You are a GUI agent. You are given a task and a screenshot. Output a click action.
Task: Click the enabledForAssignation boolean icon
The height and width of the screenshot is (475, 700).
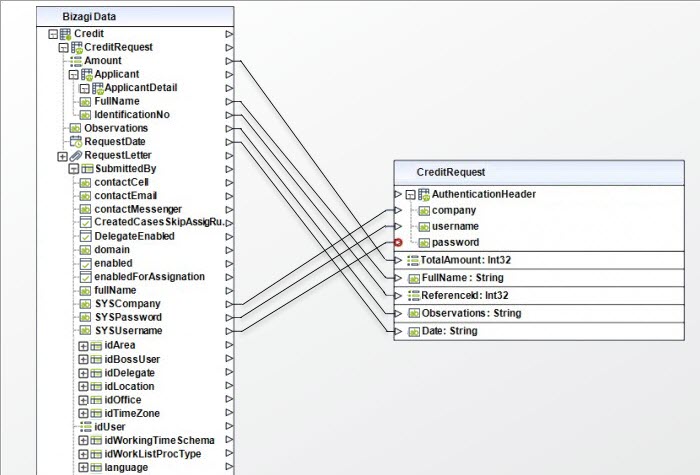point(85,277)
